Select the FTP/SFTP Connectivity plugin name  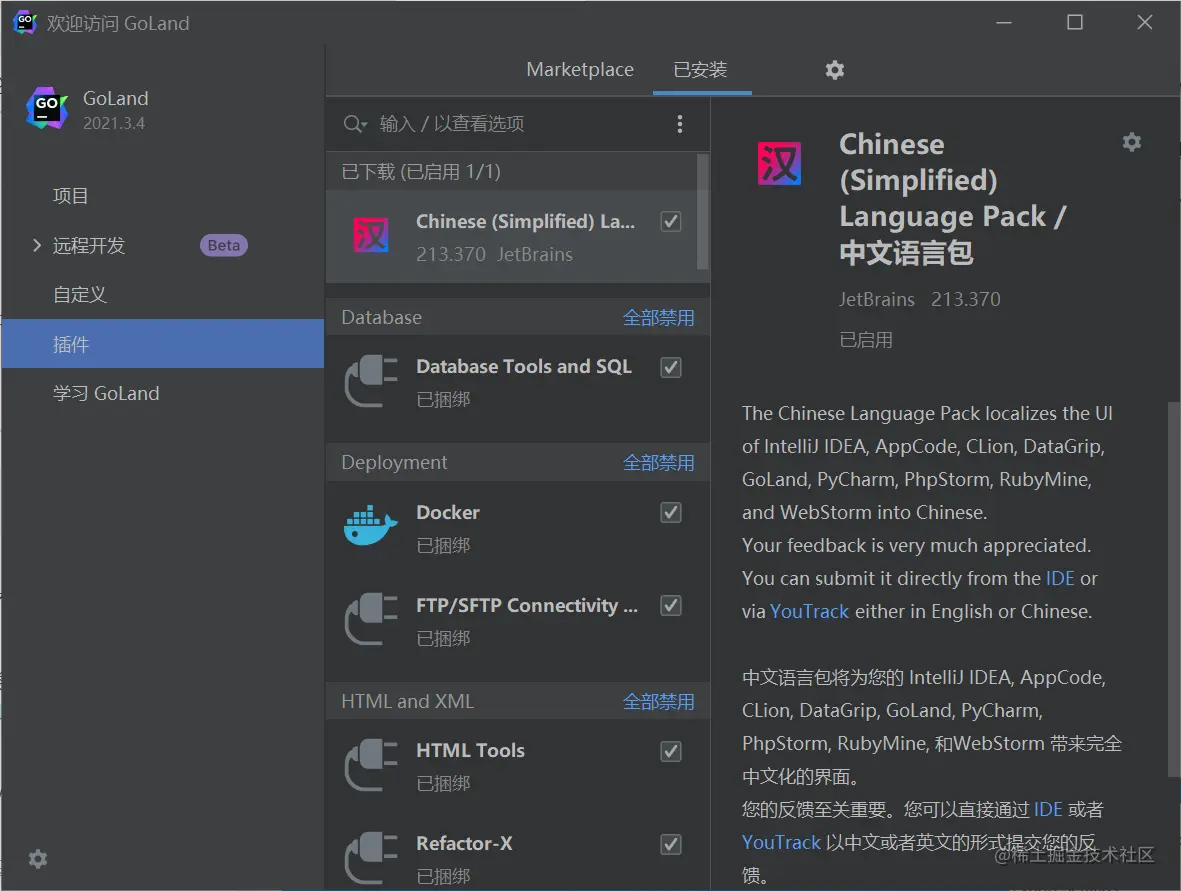[526, 606]
